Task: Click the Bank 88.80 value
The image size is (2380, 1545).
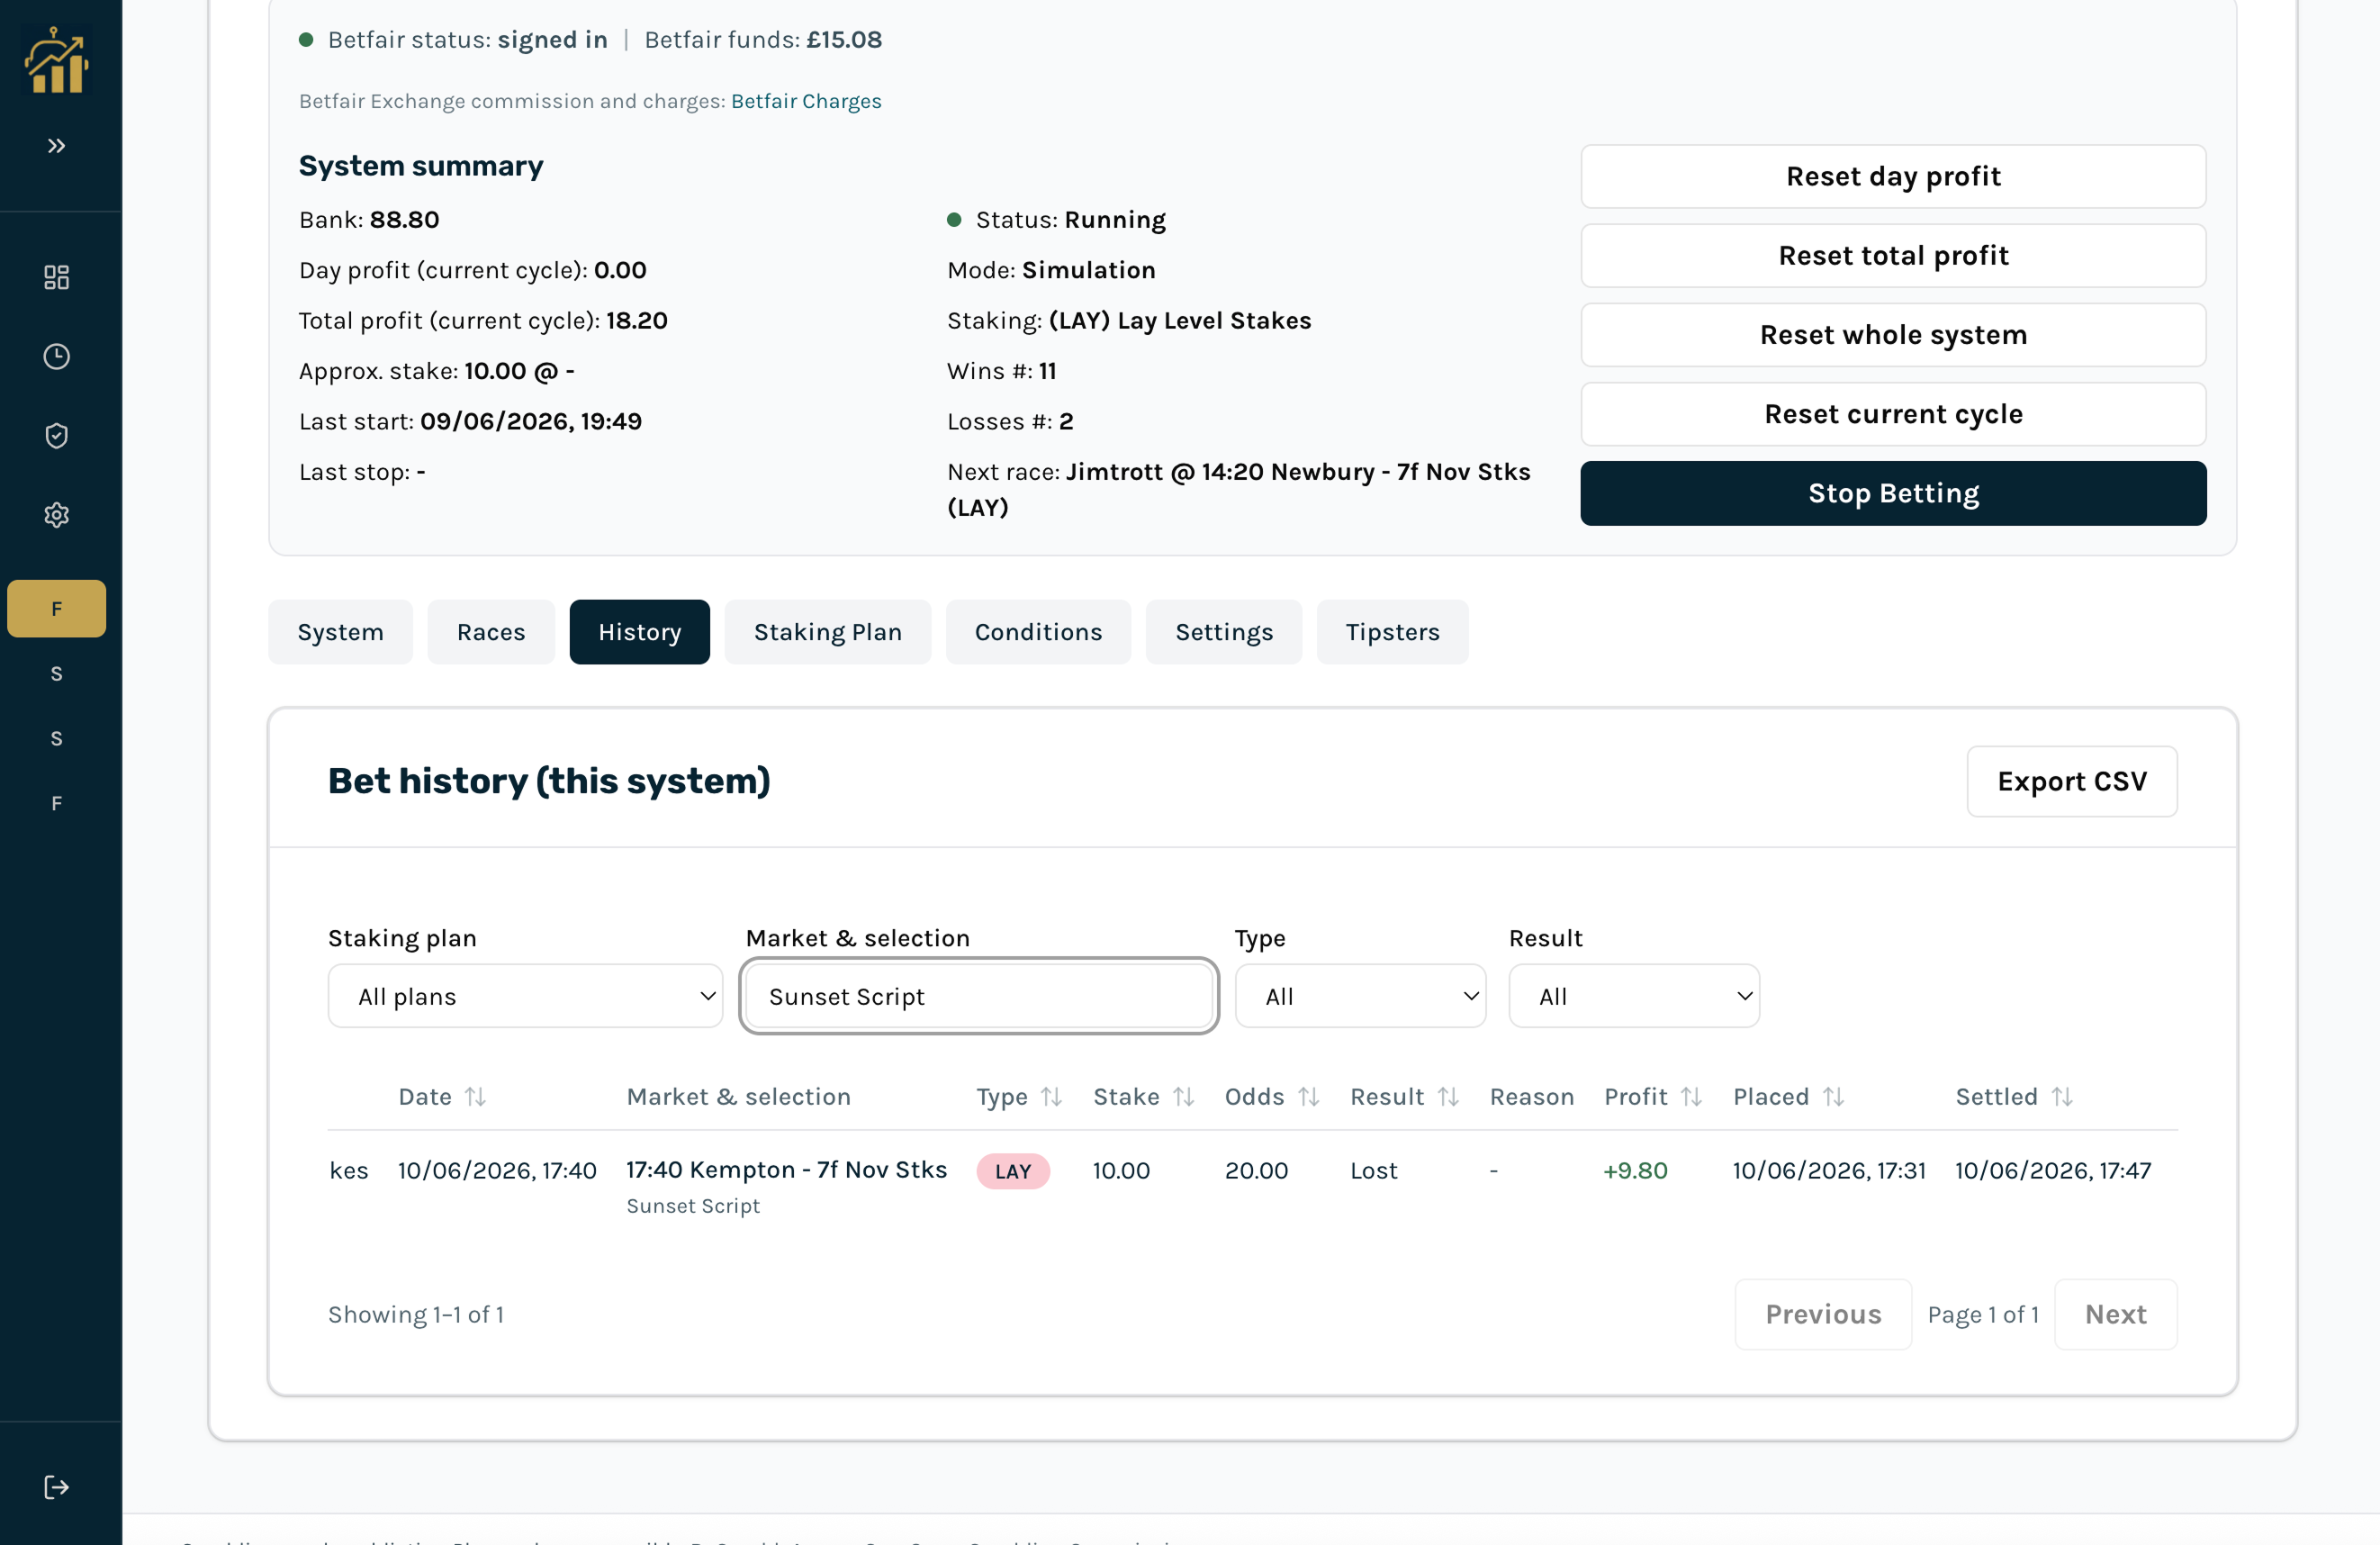Action: (404, 220)
